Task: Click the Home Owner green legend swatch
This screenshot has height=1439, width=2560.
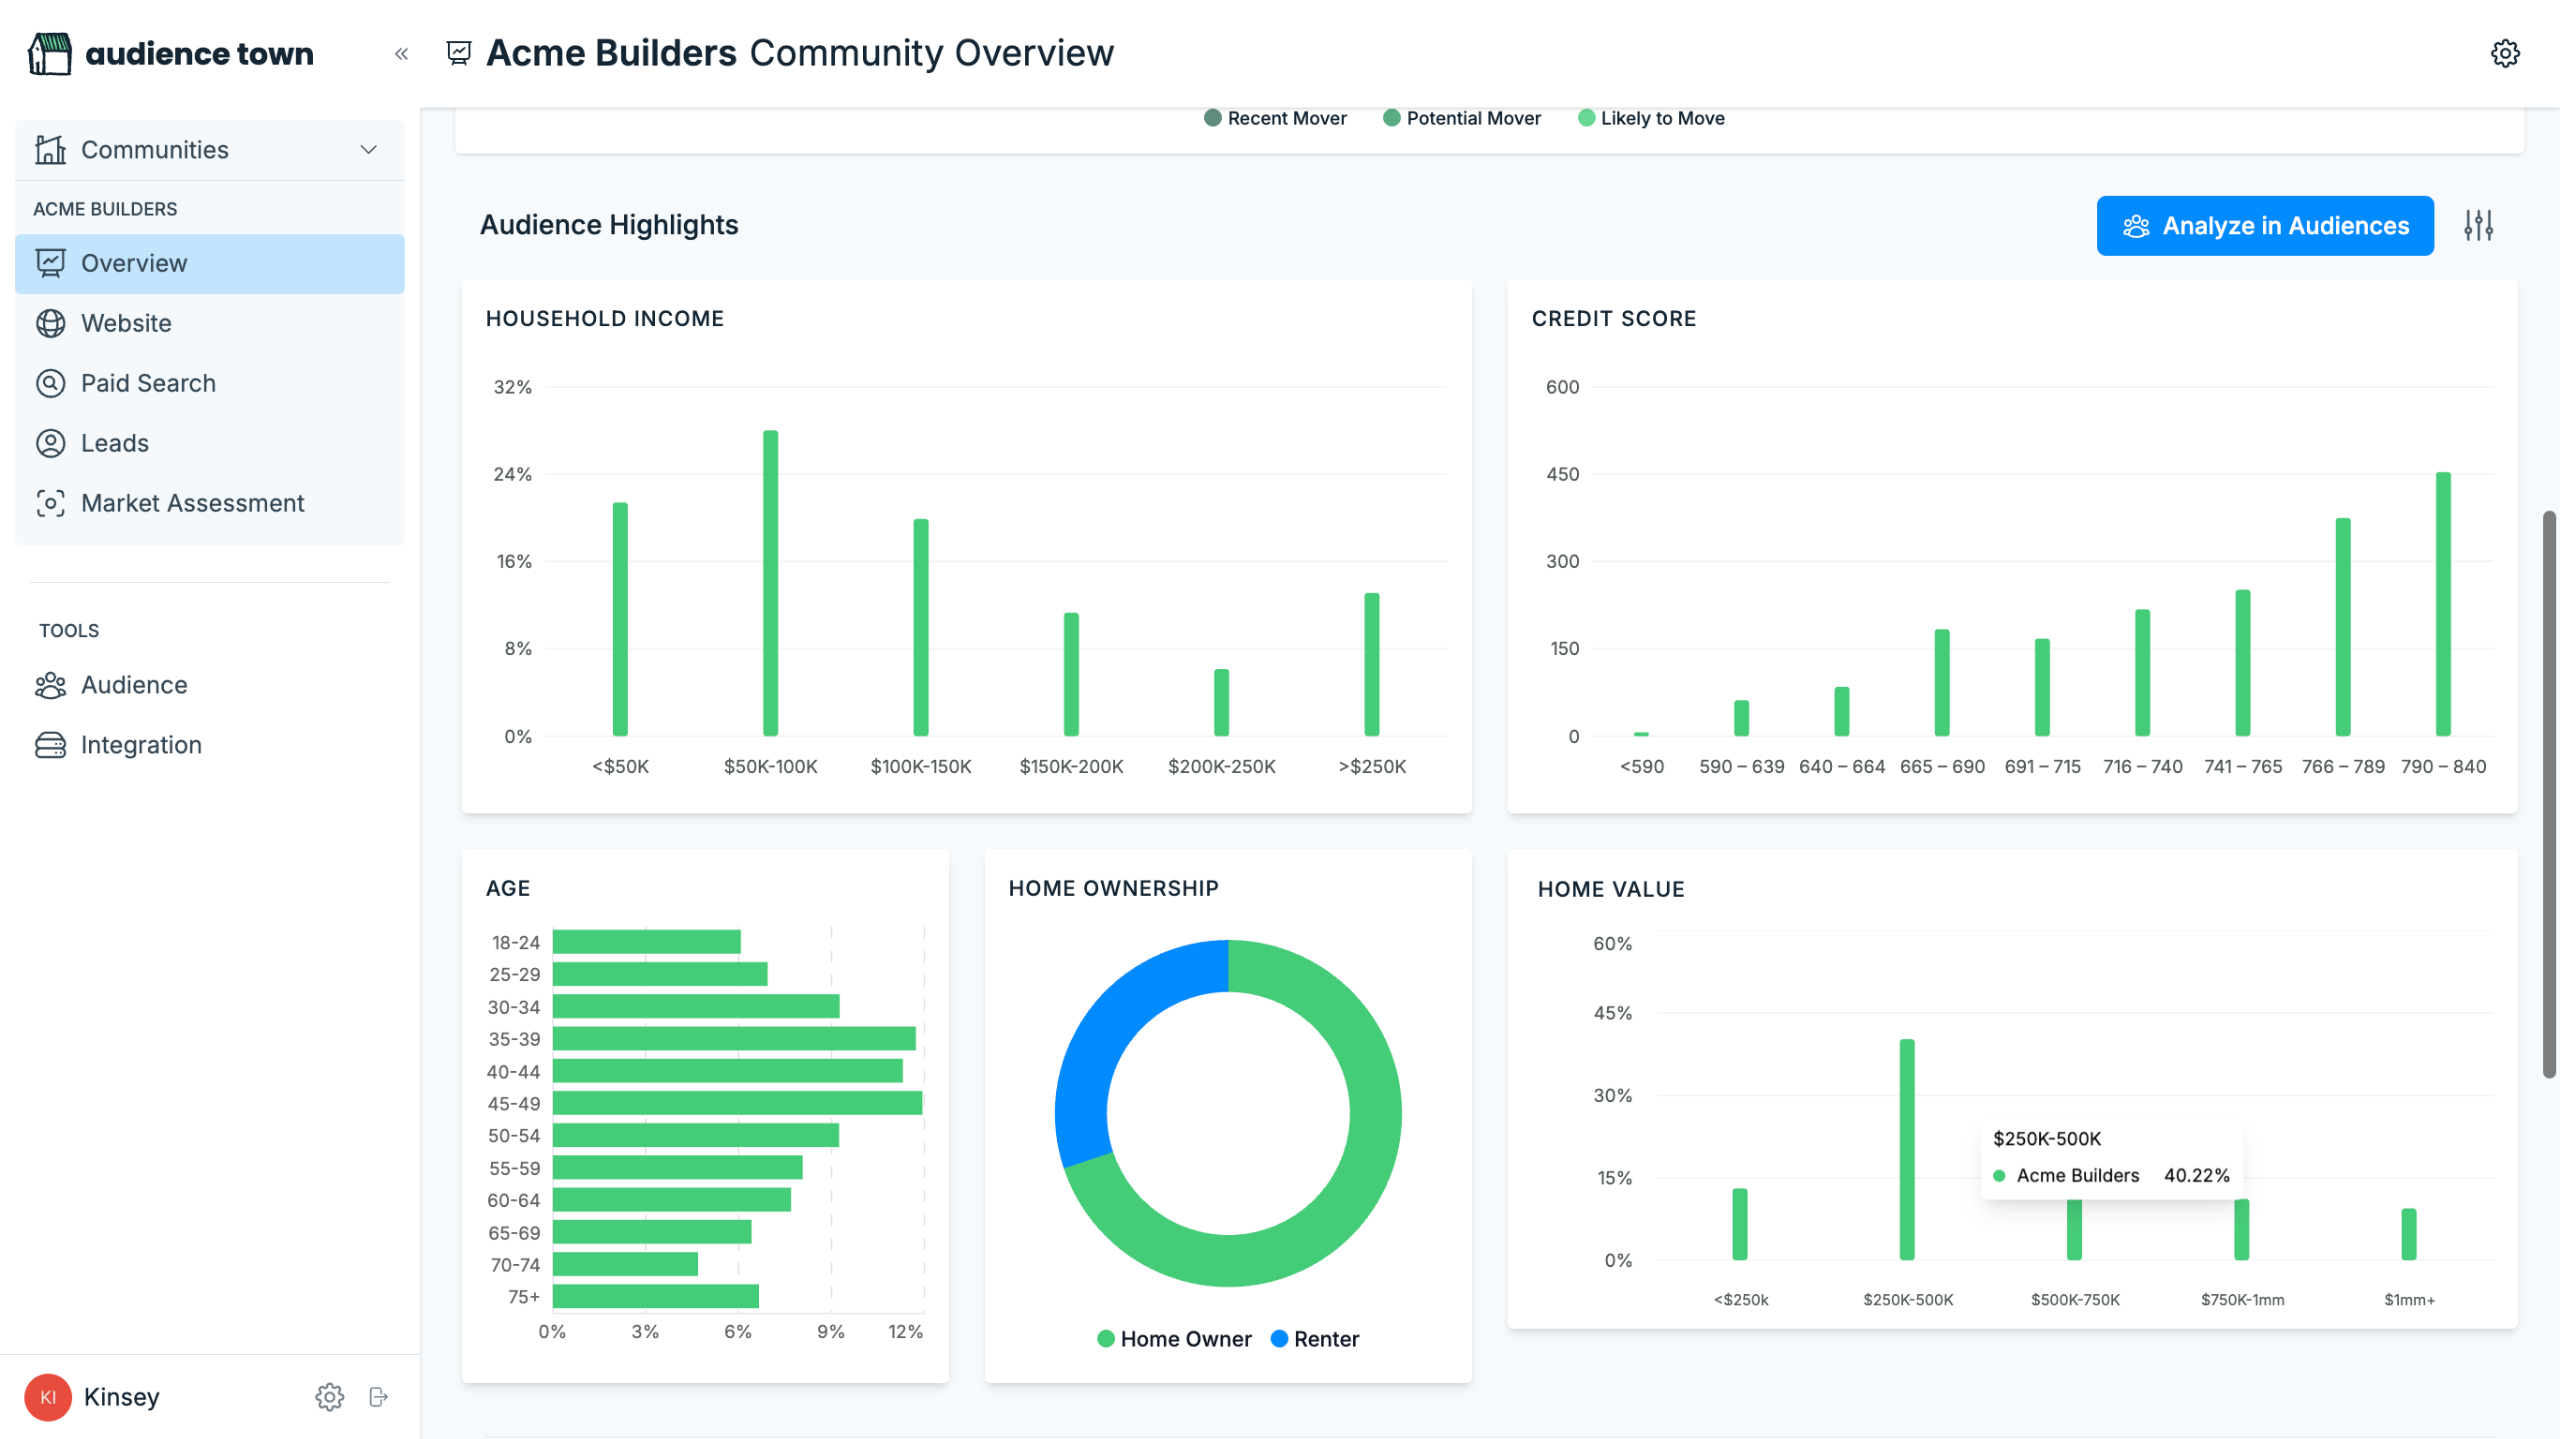Action: (1105, 1339)
